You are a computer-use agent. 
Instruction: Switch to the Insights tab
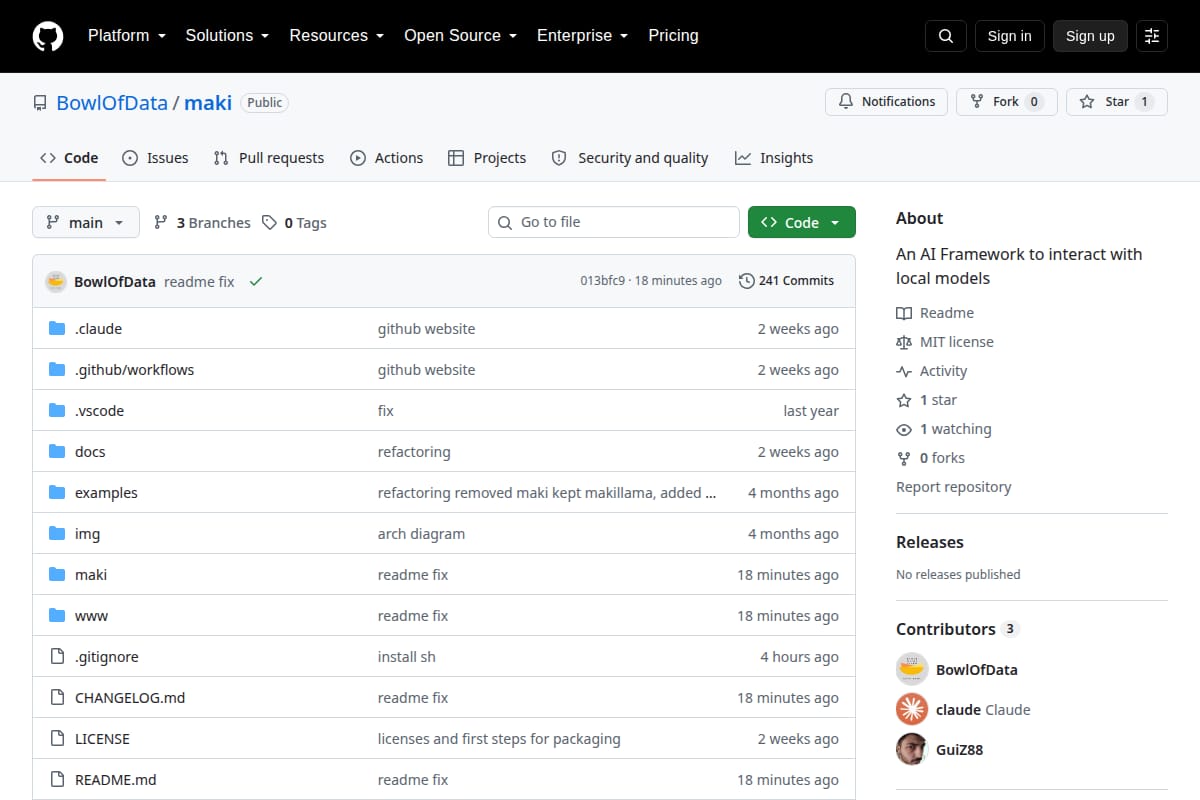[x=774, y=158]
